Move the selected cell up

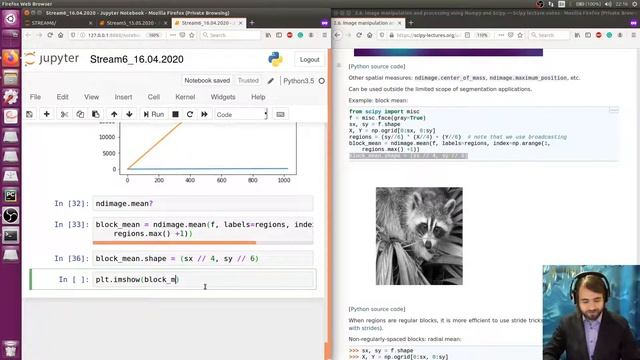coord(114,114)
